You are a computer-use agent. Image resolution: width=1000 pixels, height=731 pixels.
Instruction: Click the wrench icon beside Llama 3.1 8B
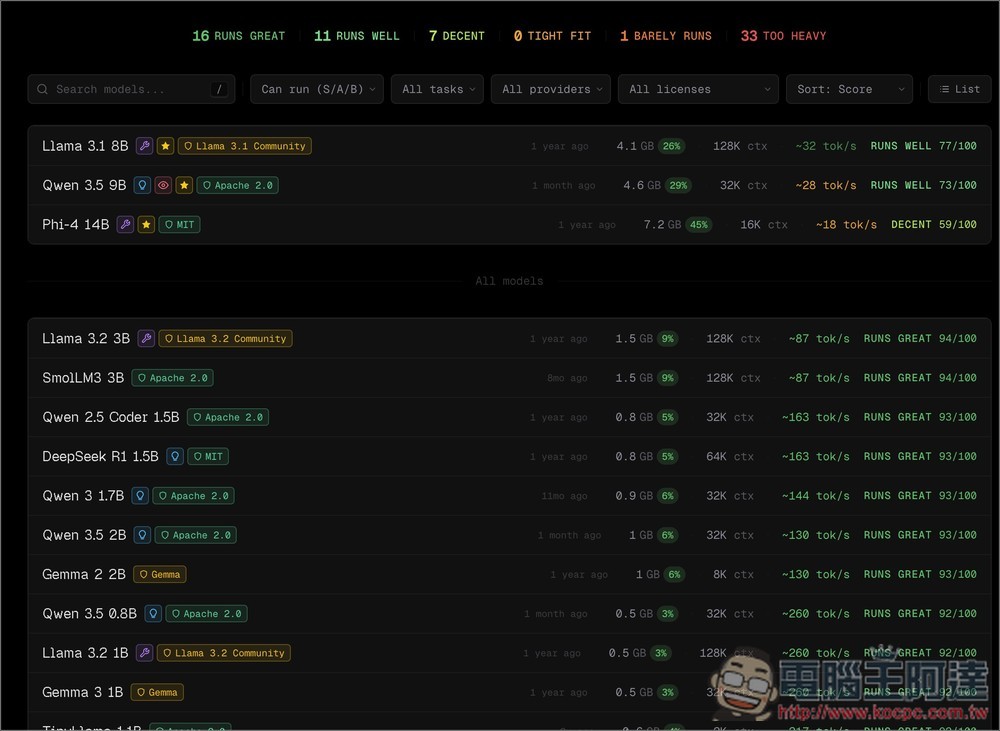144,146
